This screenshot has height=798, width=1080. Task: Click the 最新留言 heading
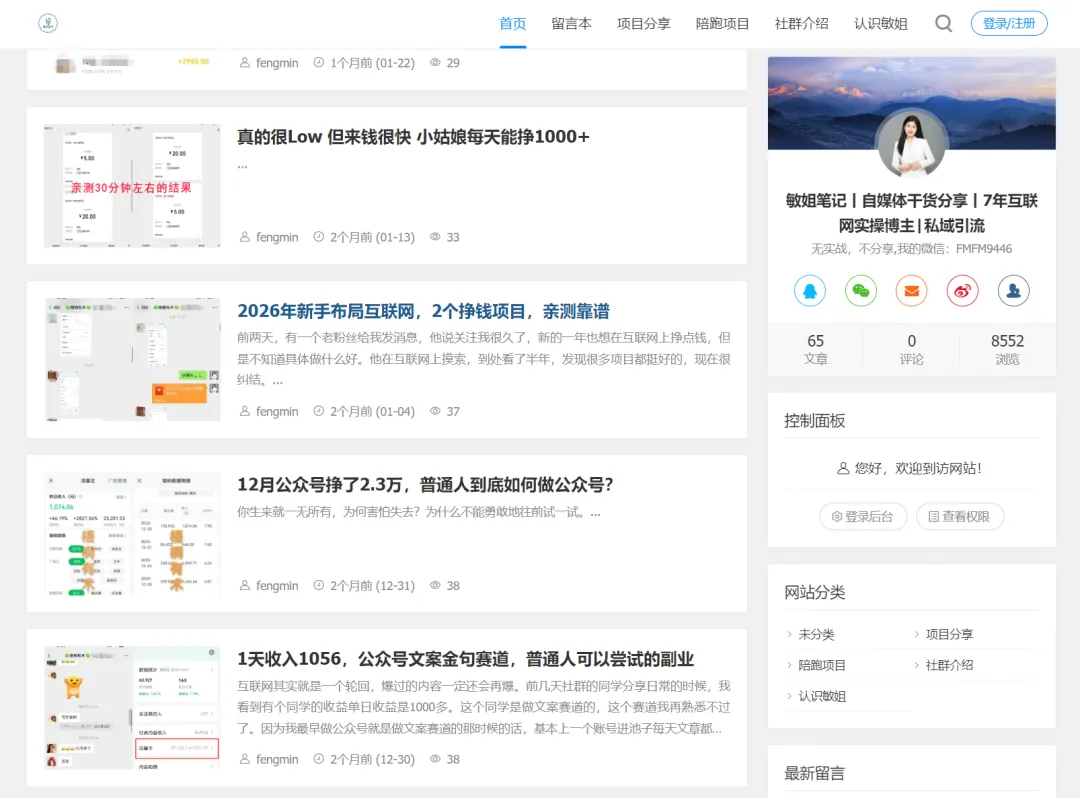(814, 773)
